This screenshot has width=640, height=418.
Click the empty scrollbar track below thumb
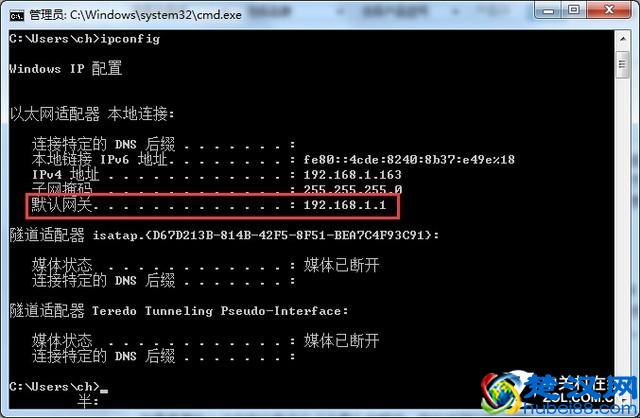[x=622, y=241]
